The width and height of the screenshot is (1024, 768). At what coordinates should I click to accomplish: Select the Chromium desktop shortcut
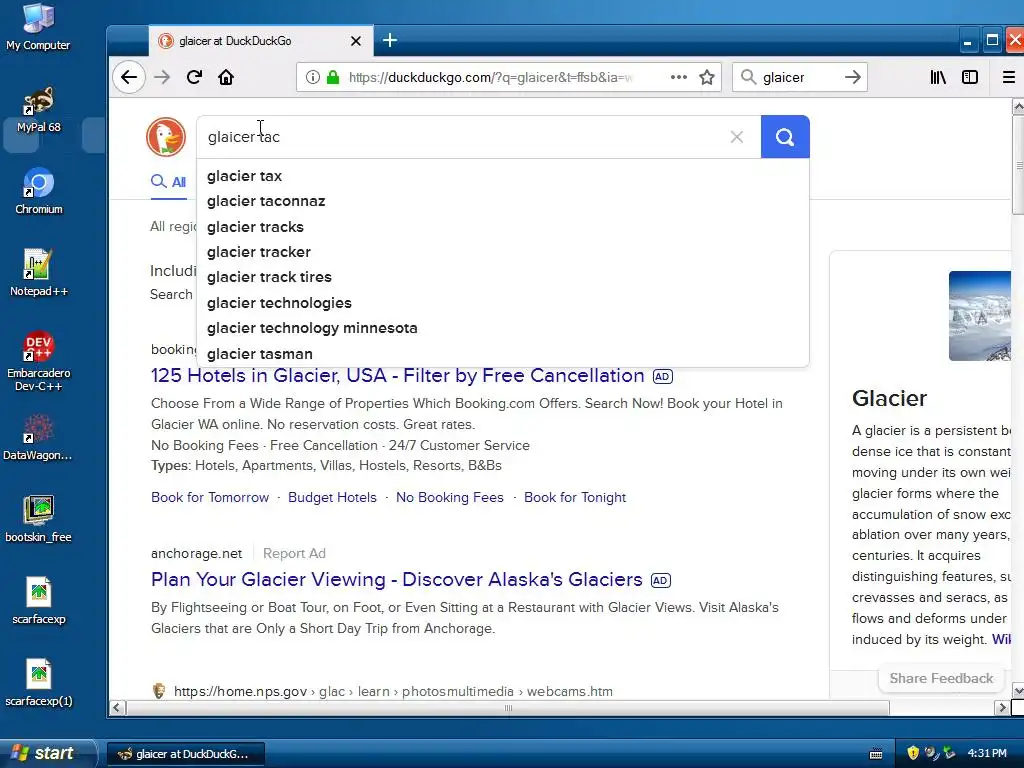39,191
